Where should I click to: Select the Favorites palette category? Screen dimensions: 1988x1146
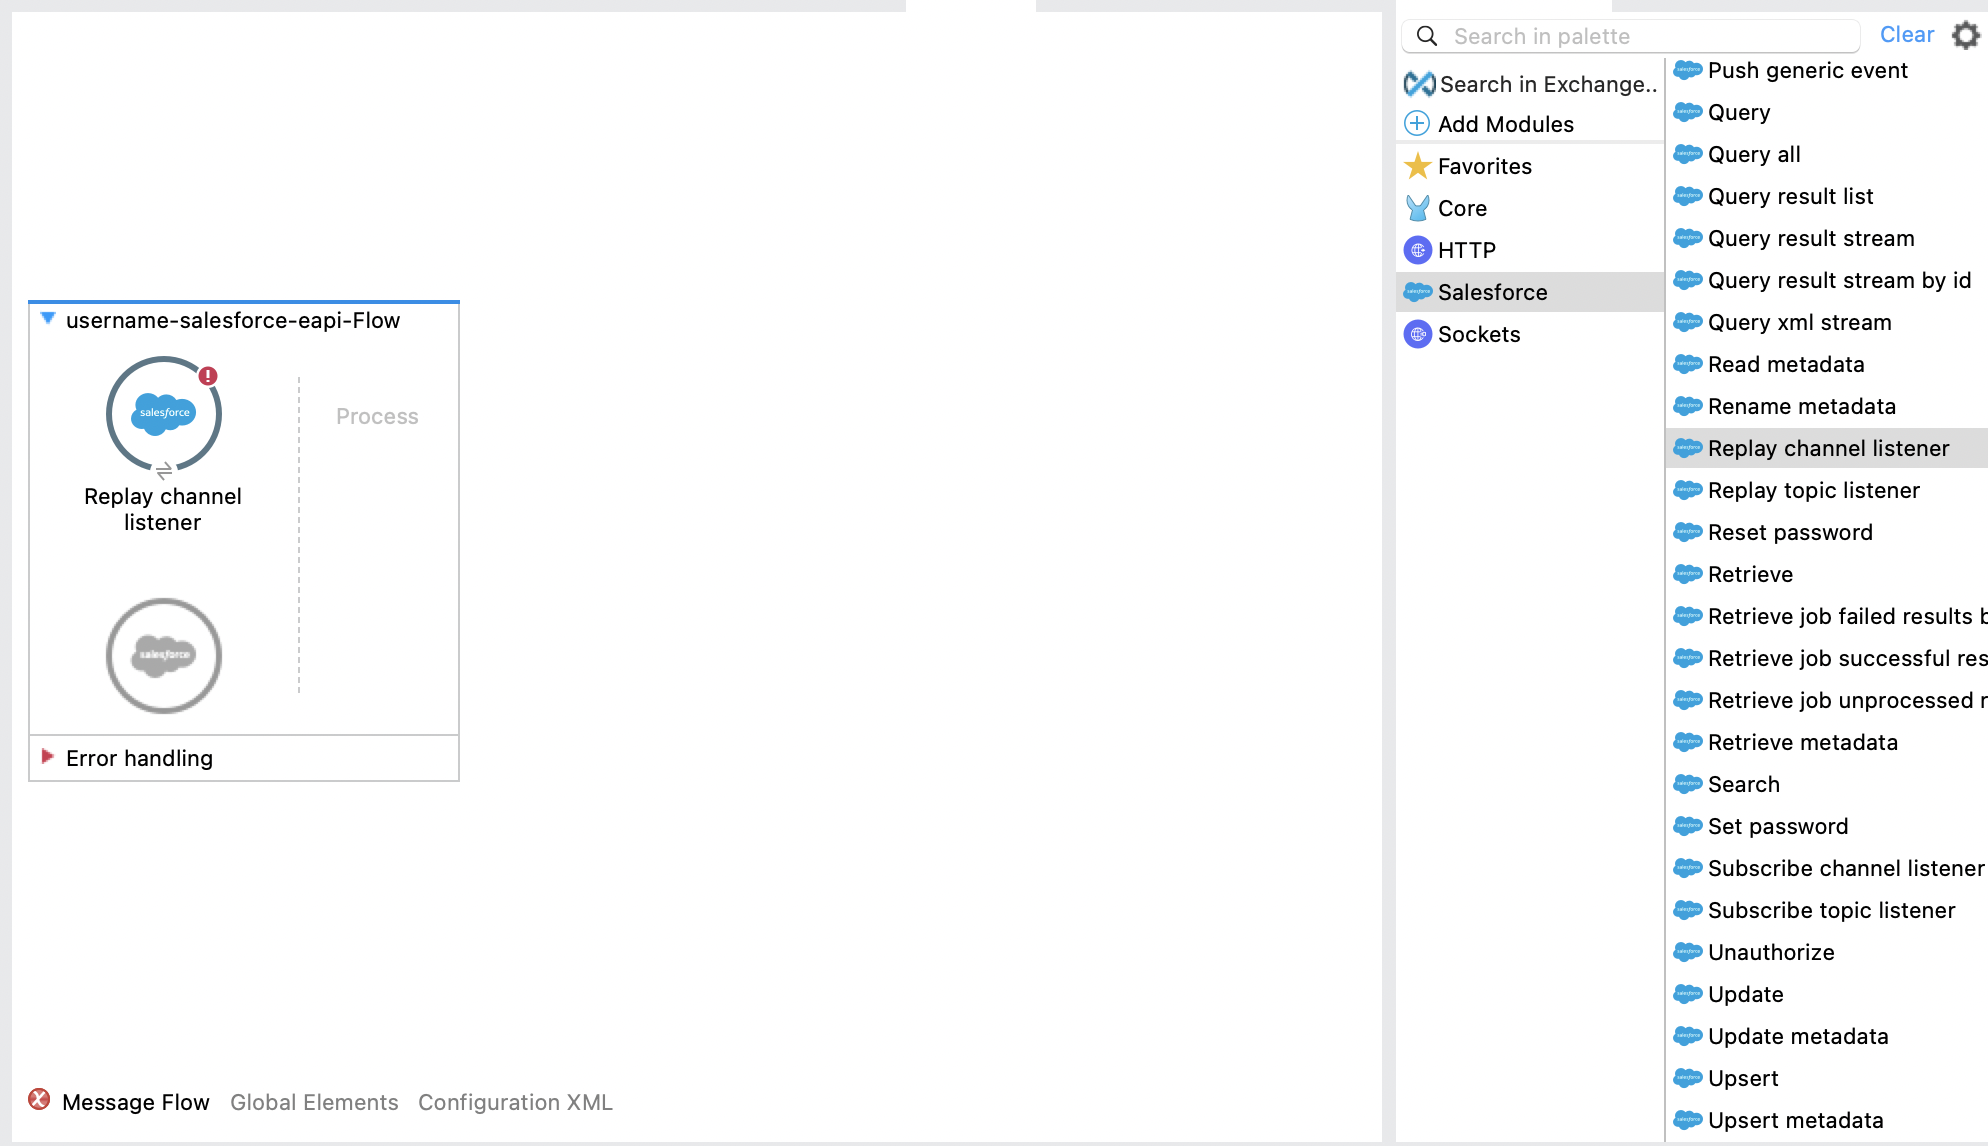pyautogui.click(x=1530, y=166)
